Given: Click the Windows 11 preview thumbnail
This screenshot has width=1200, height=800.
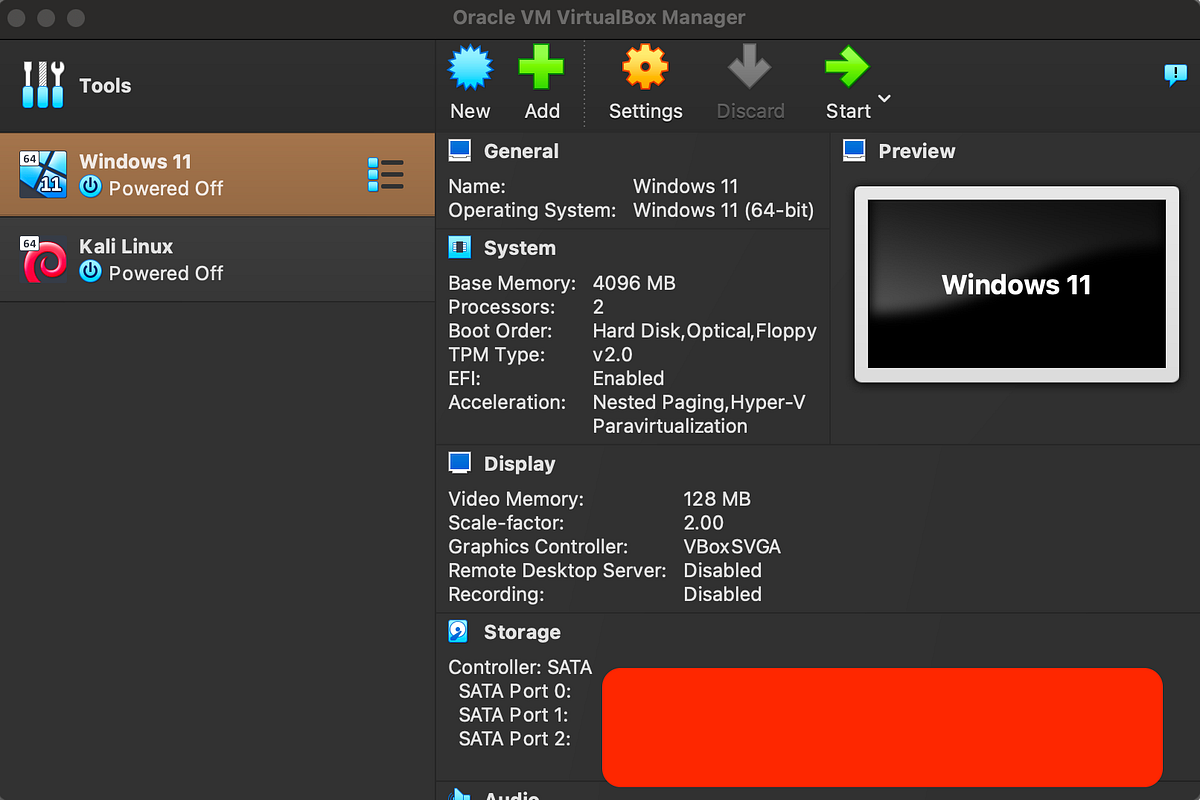Looking at the screenshot, I should click(1015, 284).
